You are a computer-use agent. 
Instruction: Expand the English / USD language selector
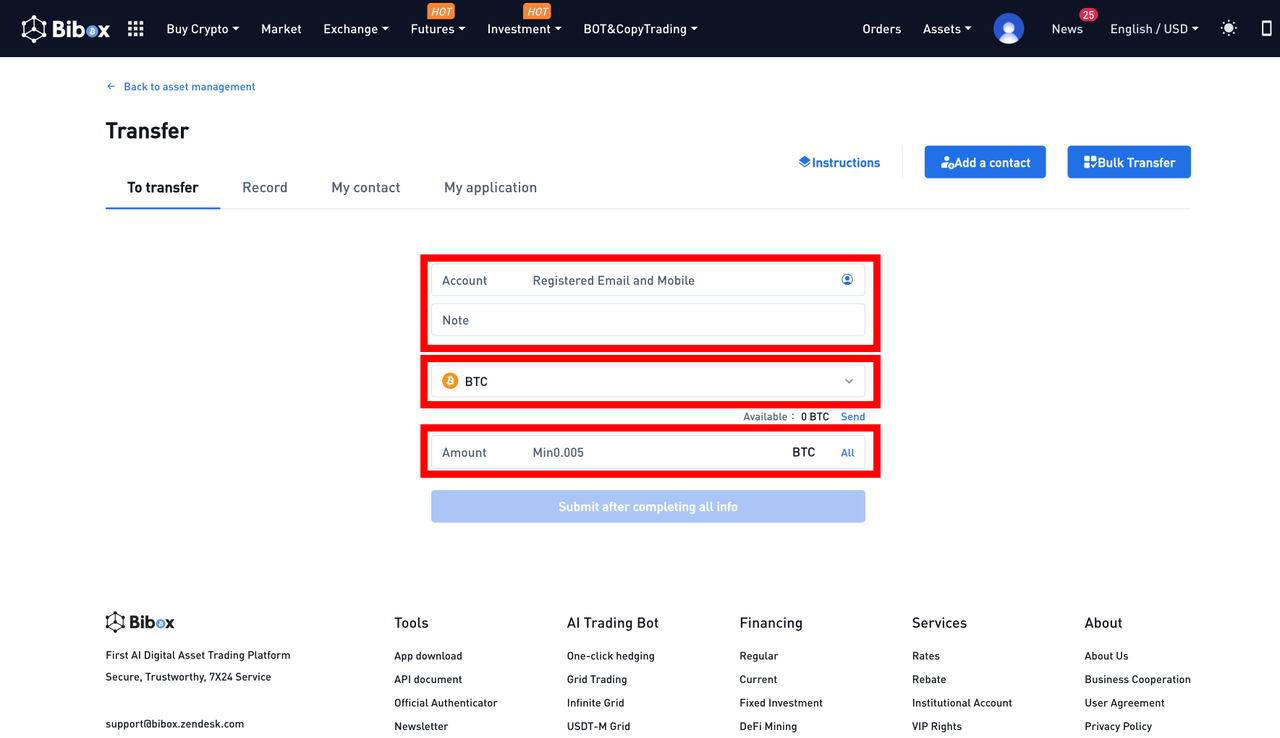(1153, 29)
